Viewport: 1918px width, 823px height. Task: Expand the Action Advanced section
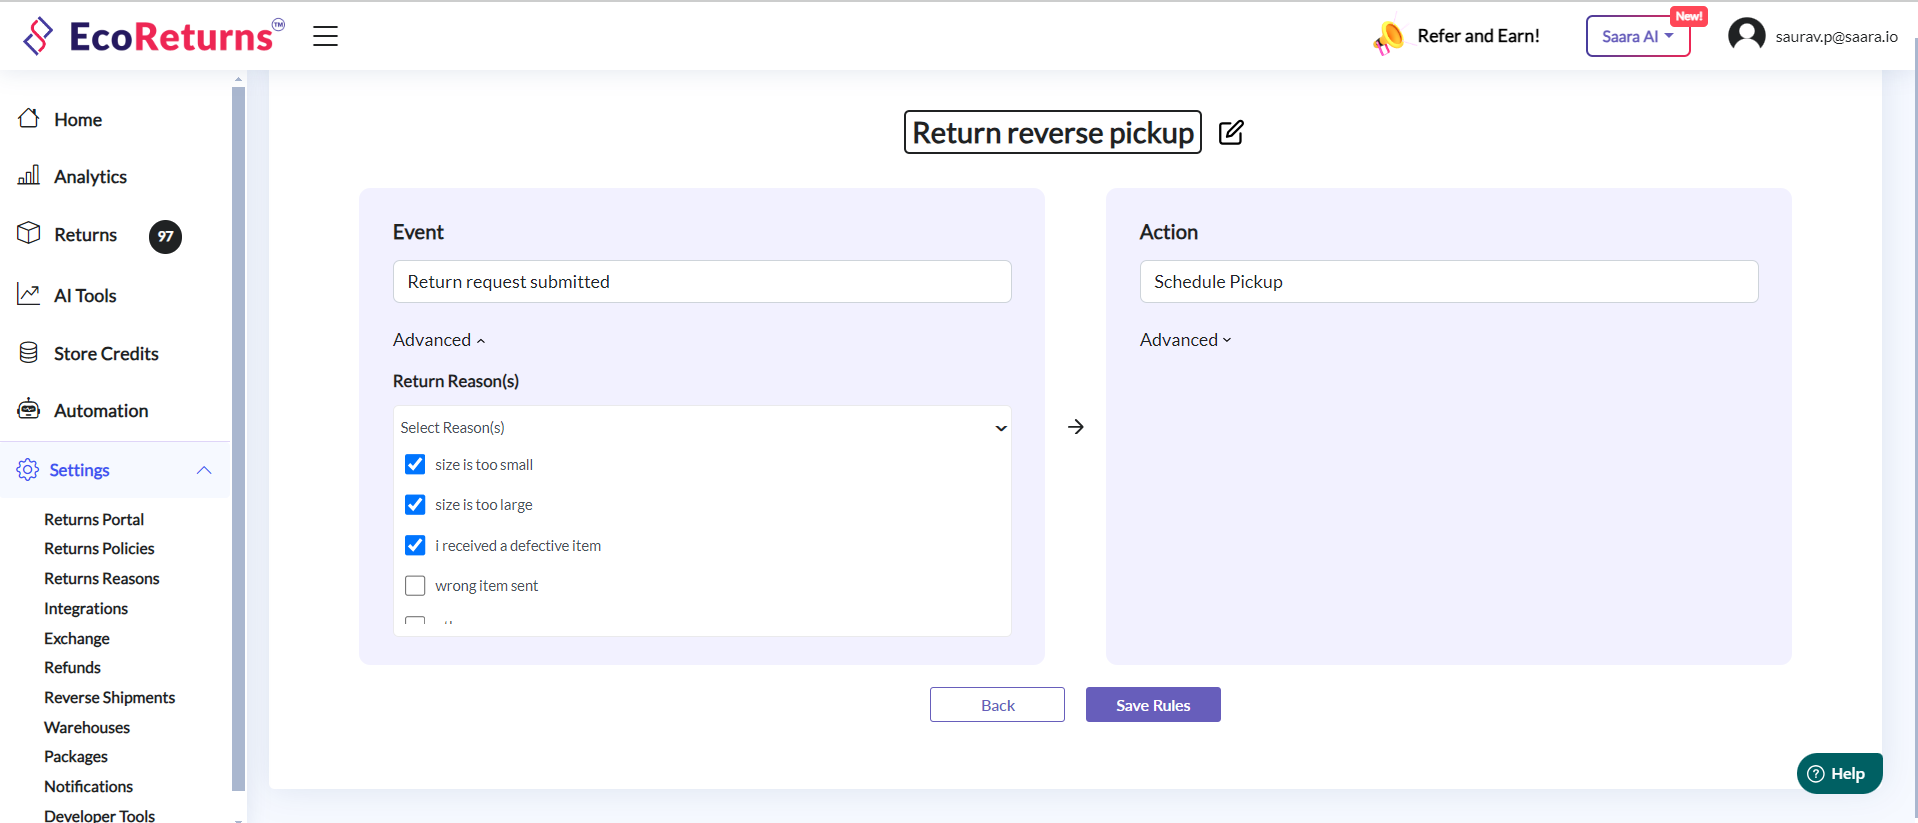click(x=1185, y=340)
